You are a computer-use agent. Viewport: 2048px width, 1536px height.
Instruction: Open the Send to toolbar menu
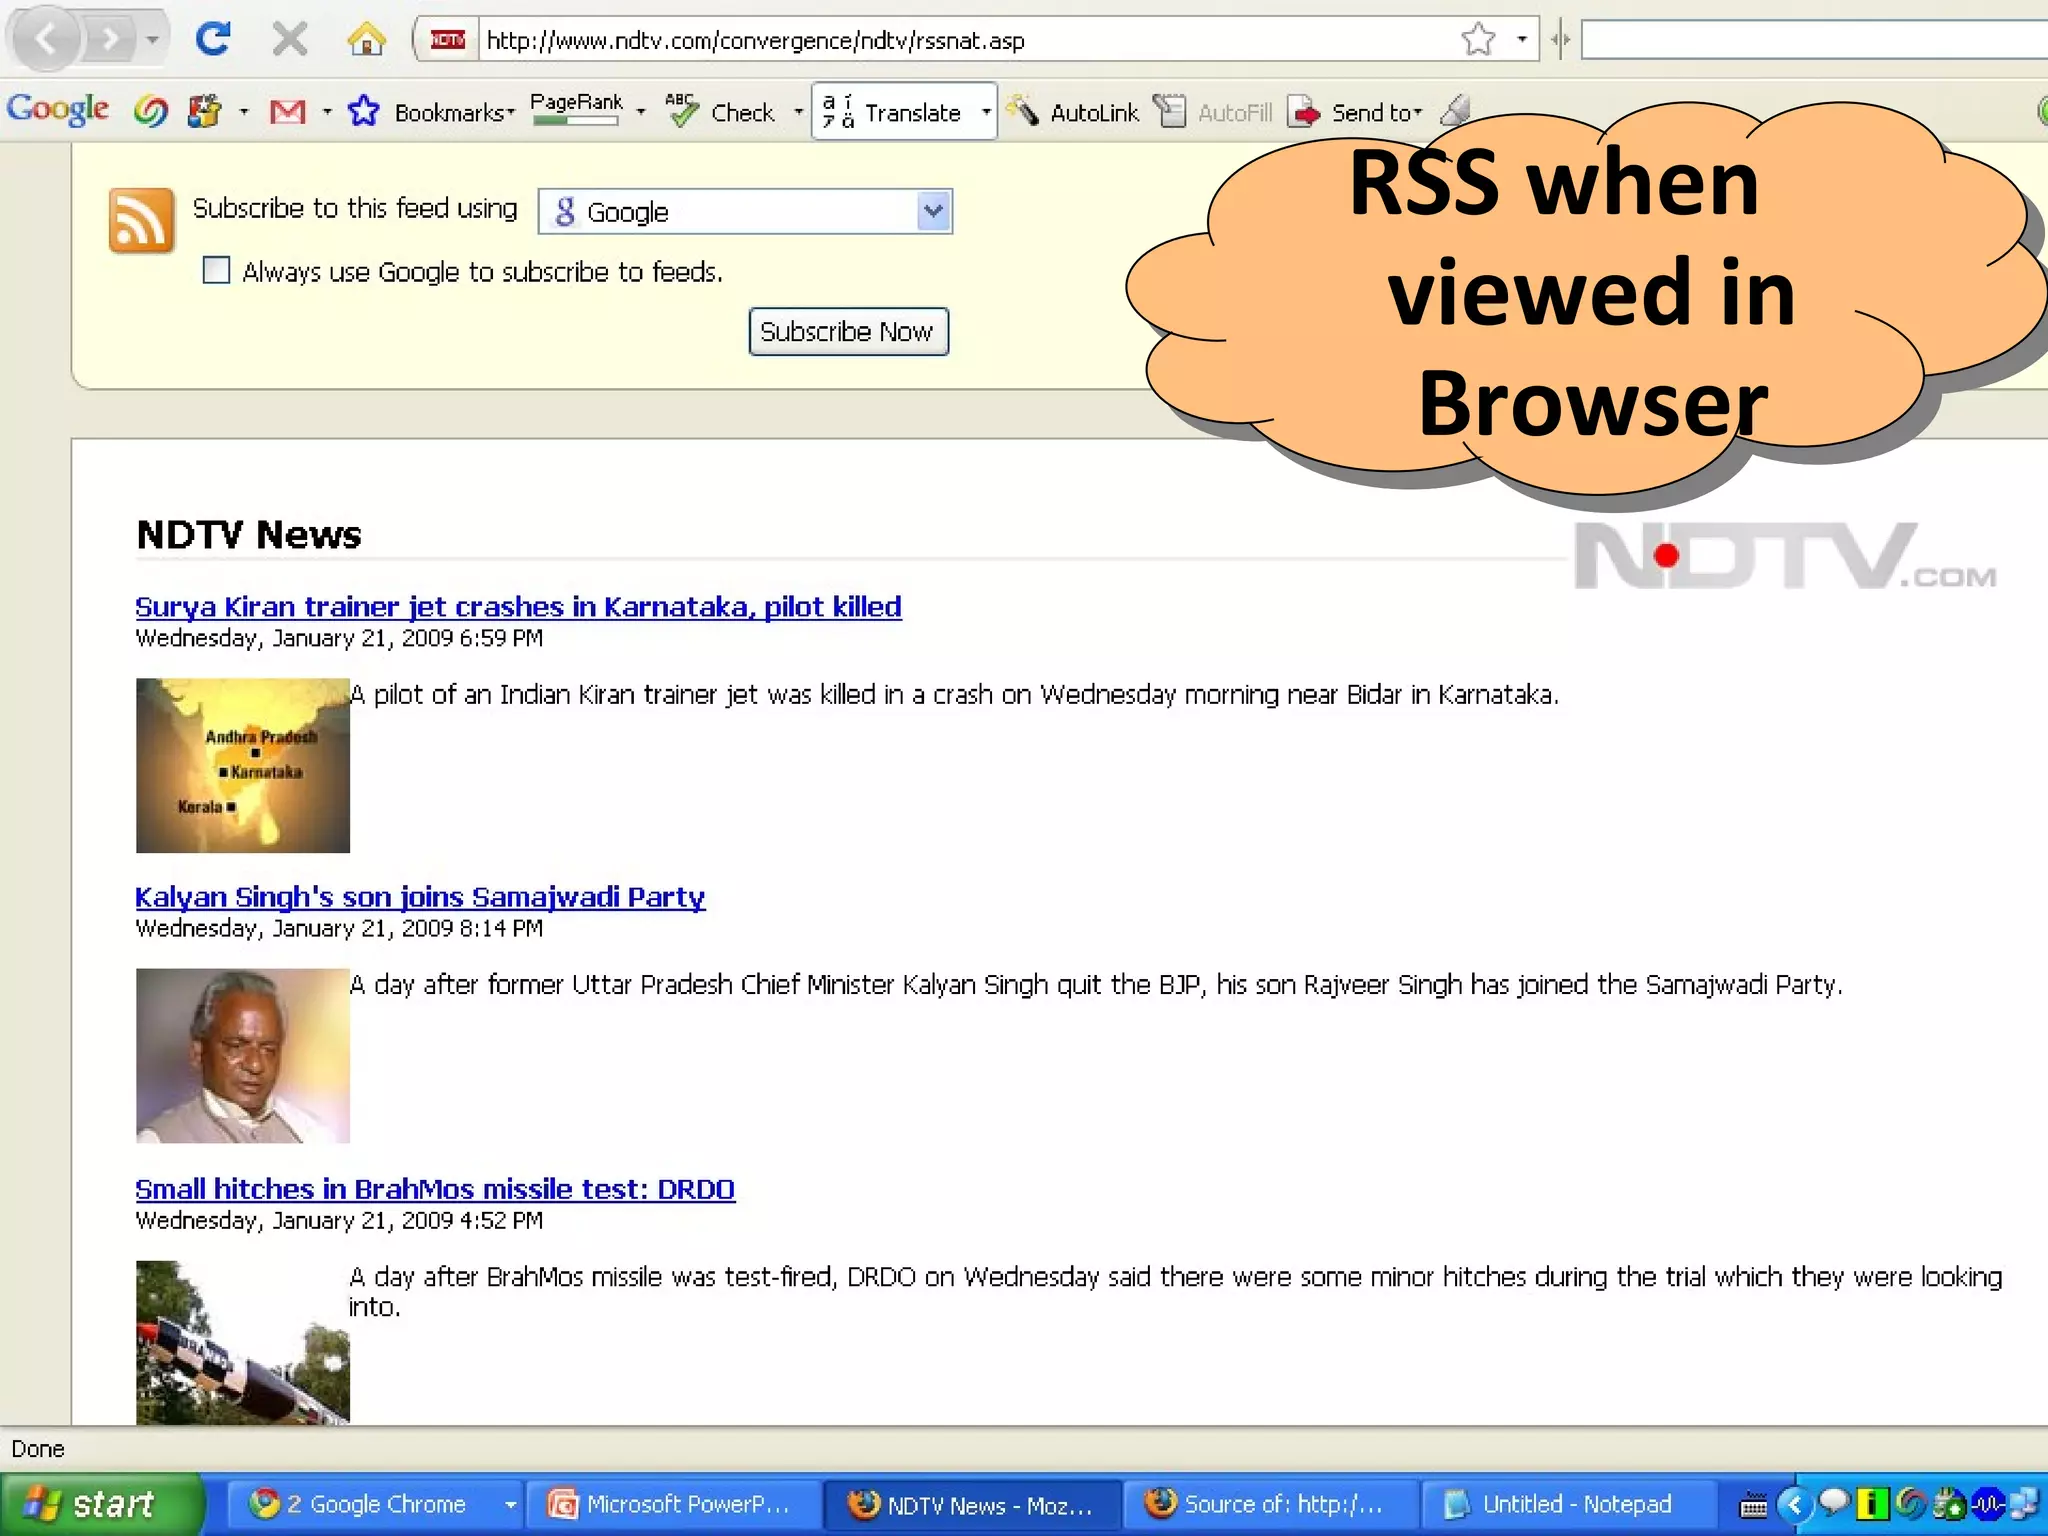[1355, 112]
